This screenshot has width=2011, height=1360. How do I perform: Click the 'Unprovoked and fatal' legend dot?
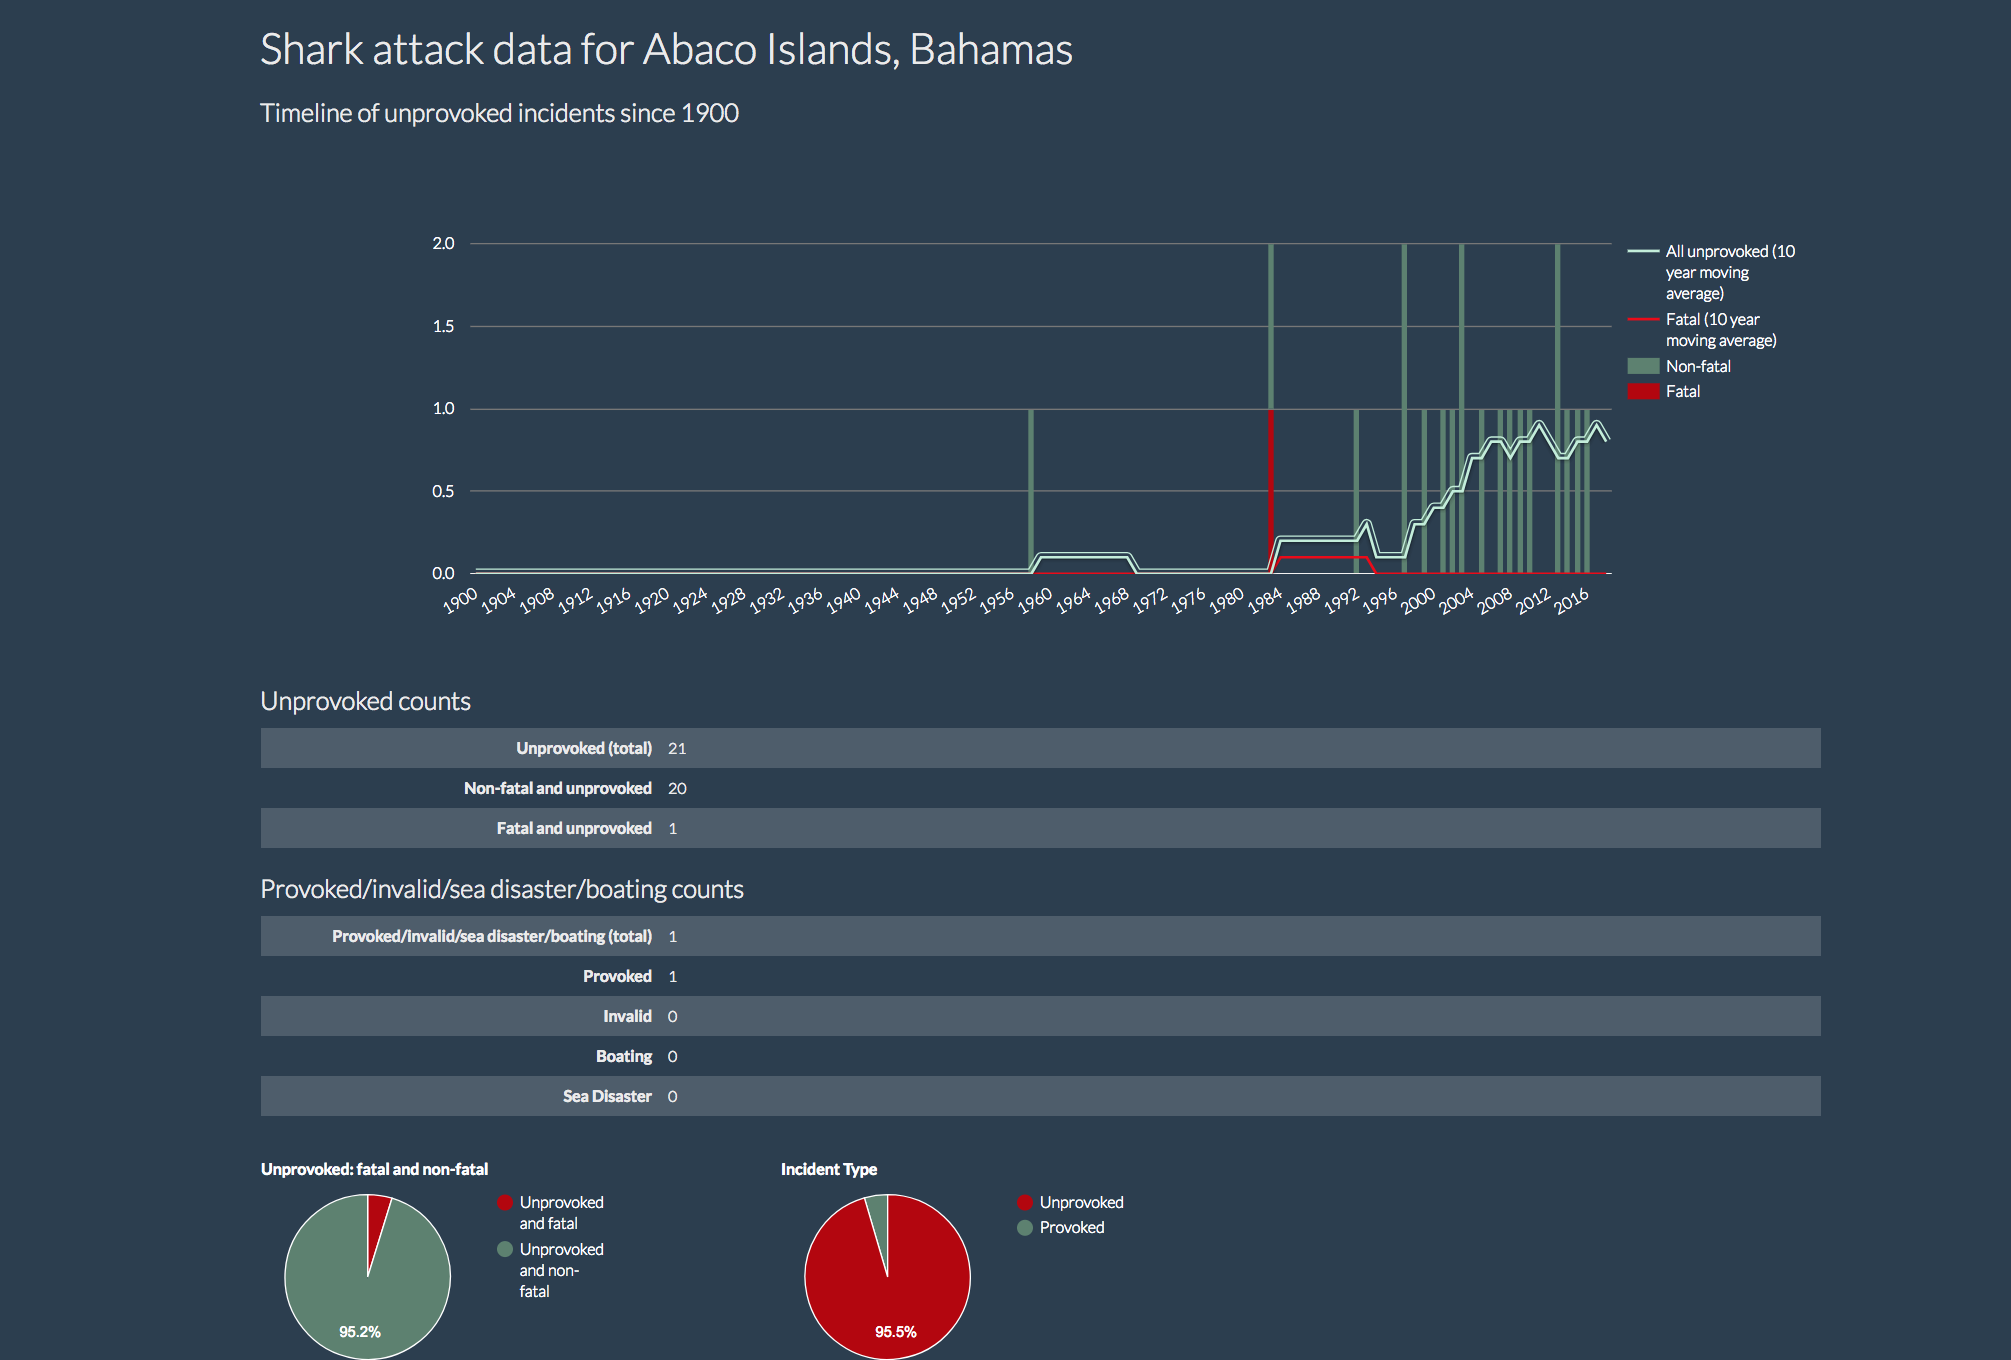pyautogui.click(x=505, y=1203)
